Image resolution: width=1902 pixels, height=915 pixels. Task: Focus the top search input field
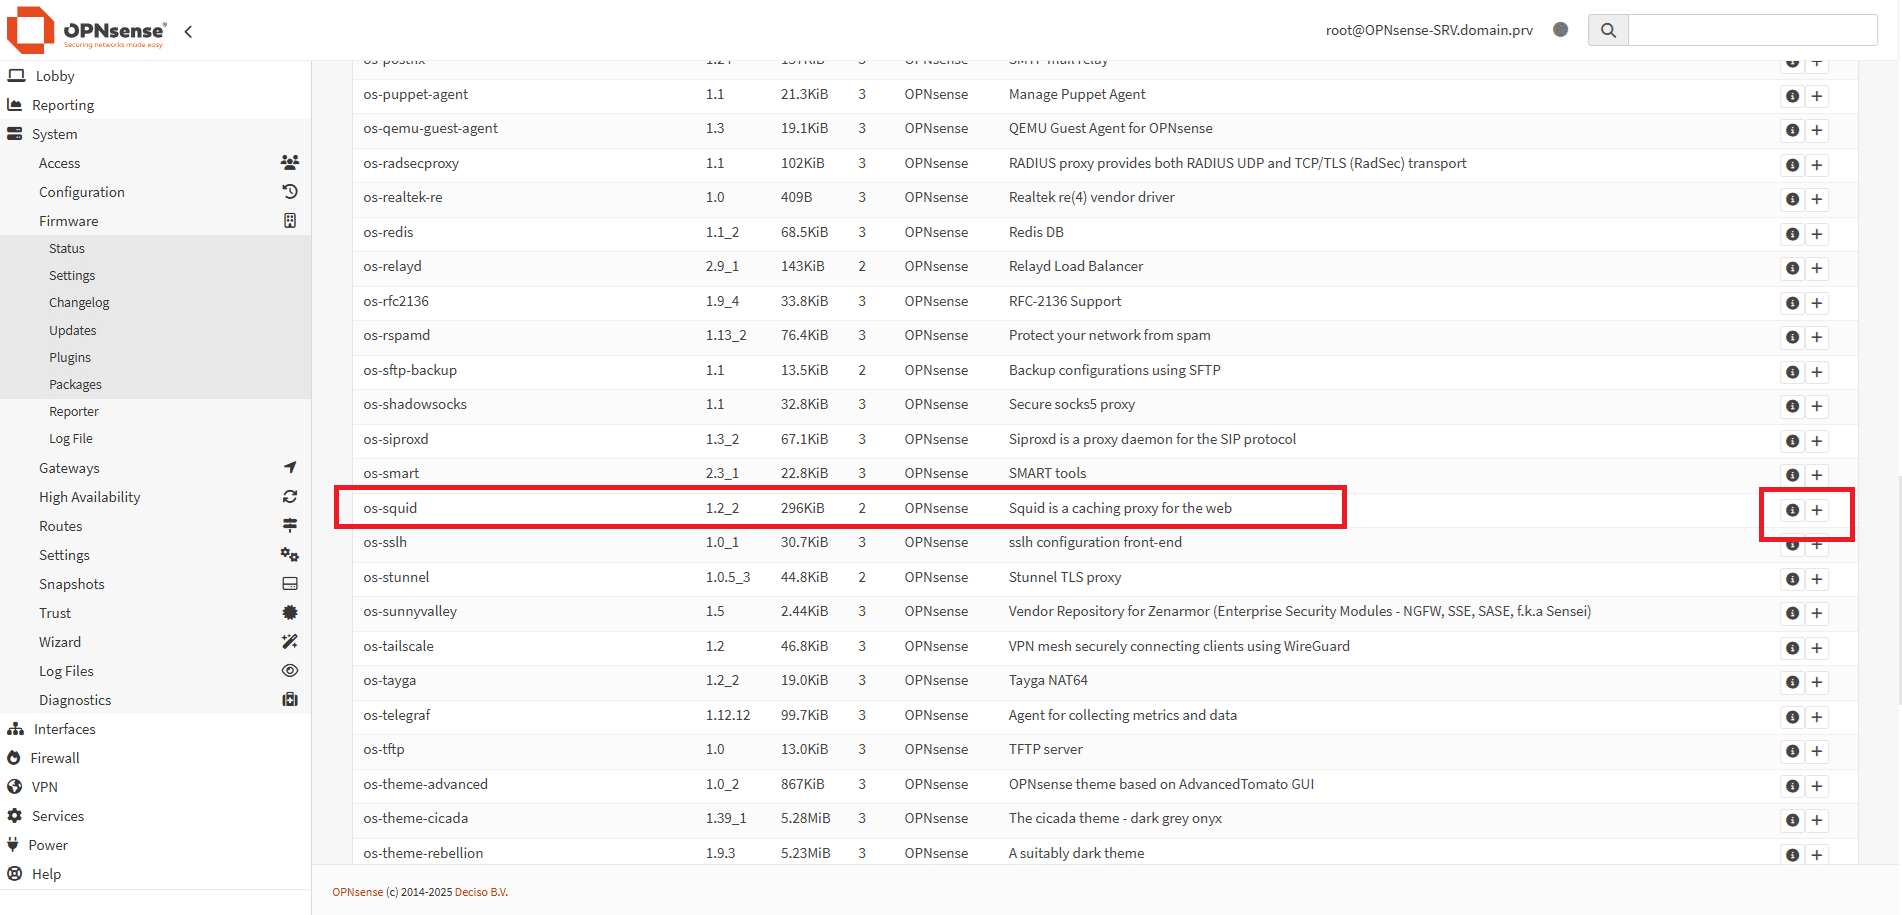(1753, 30)
